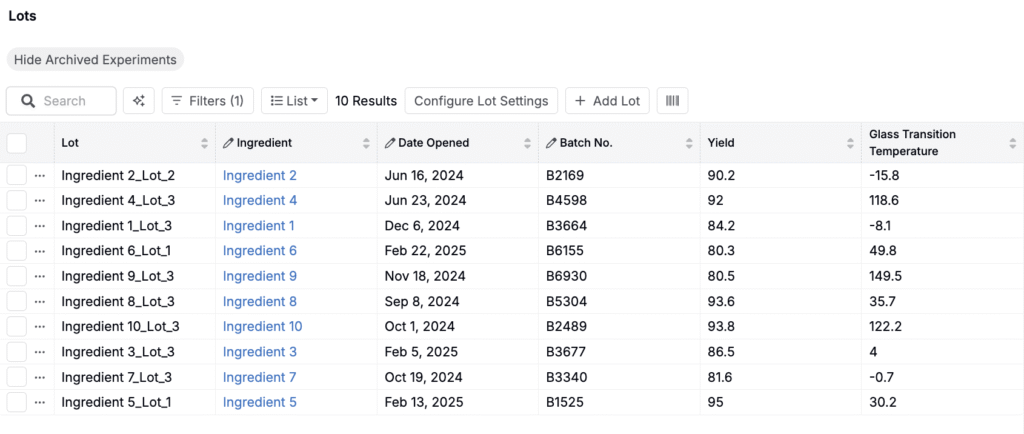Expand the List view dropdown

coord(294,101)
